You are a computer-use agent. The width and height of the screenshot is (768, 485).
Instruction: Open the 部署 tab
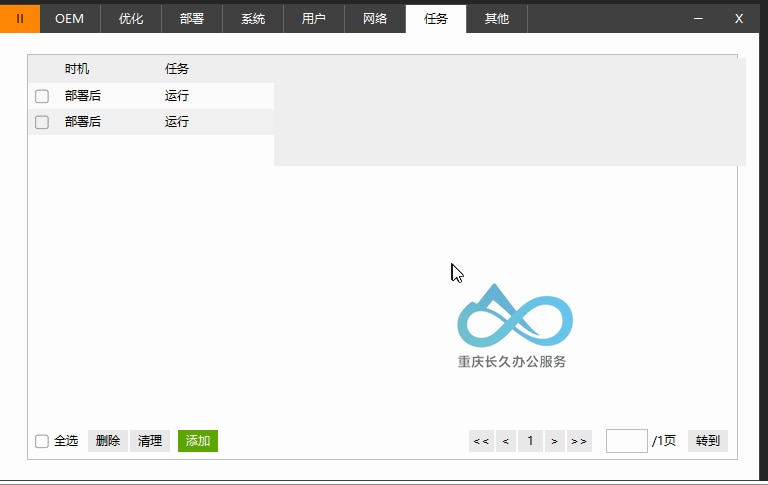[192, 19]
